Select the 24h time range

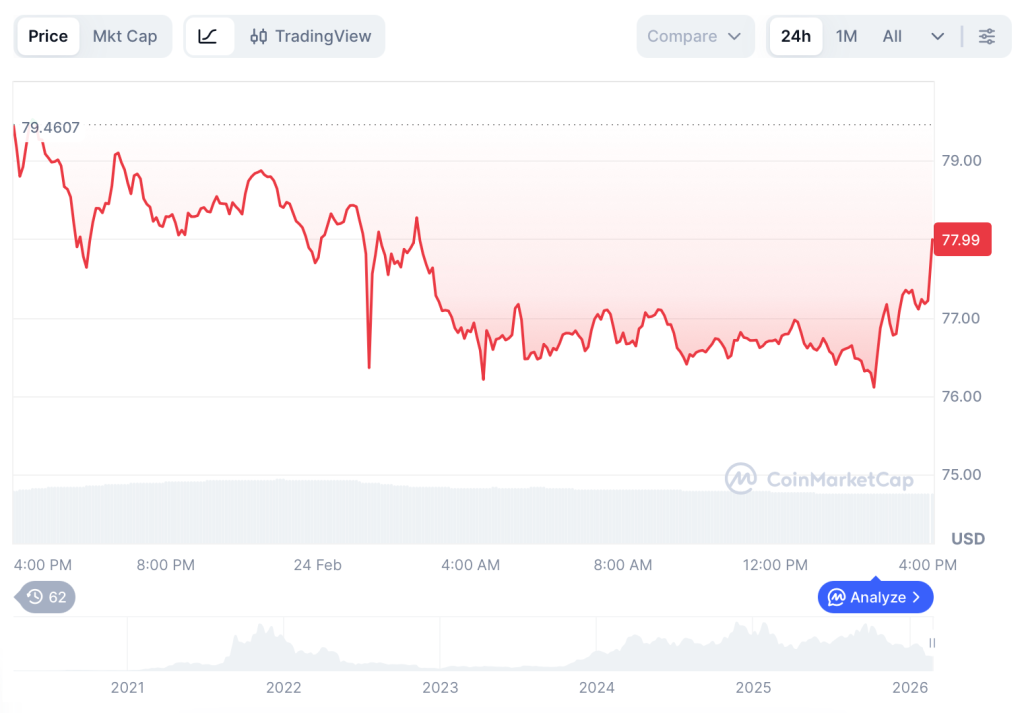click(796, 37)
